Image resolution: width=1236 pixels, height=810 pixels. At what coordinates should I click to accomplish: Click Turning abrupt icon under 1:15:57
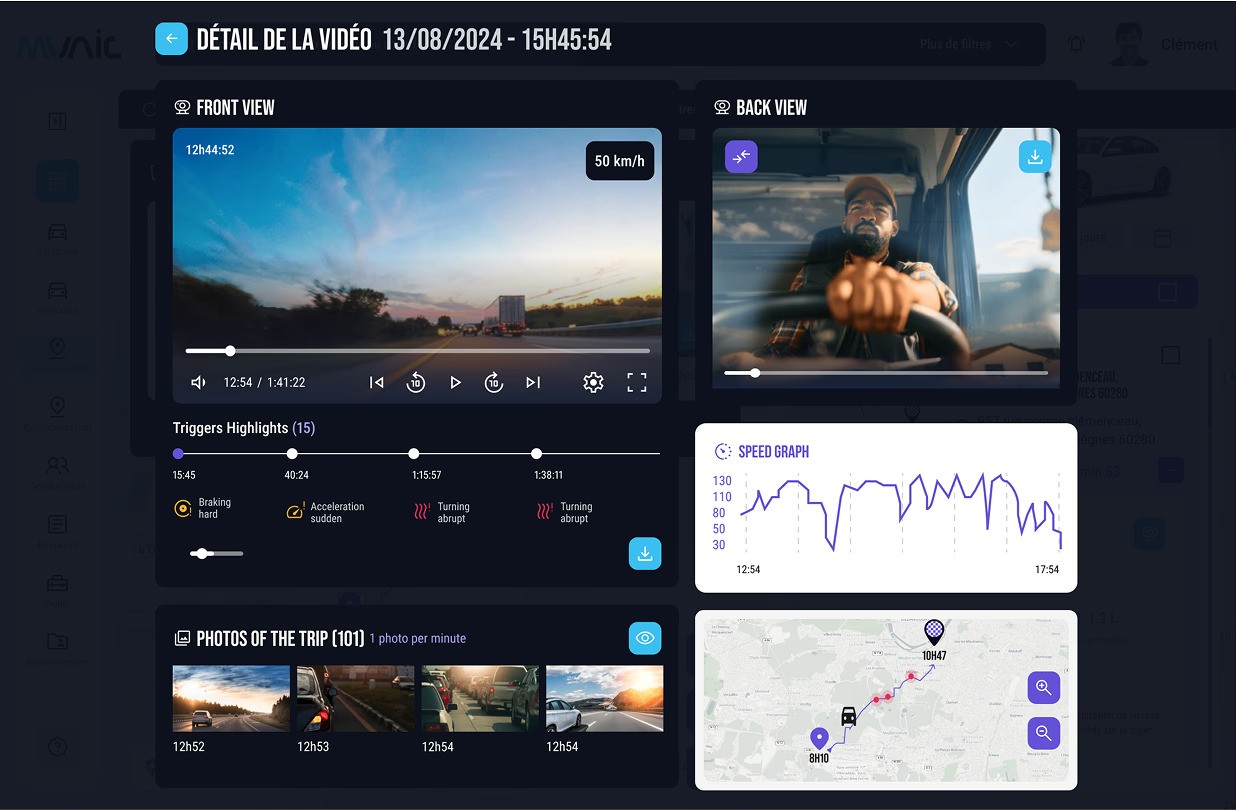tap(422, 512)
